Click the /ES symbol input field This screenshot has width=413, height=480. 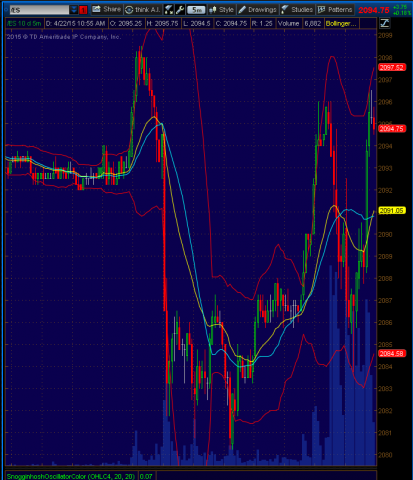click(39, 10)
